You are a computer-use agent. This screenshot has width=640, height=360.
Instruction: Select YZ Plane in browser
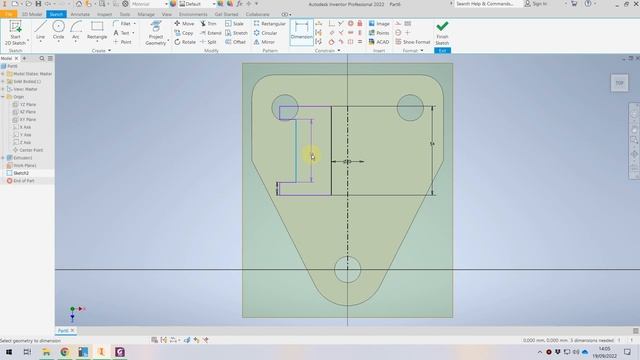24,104
